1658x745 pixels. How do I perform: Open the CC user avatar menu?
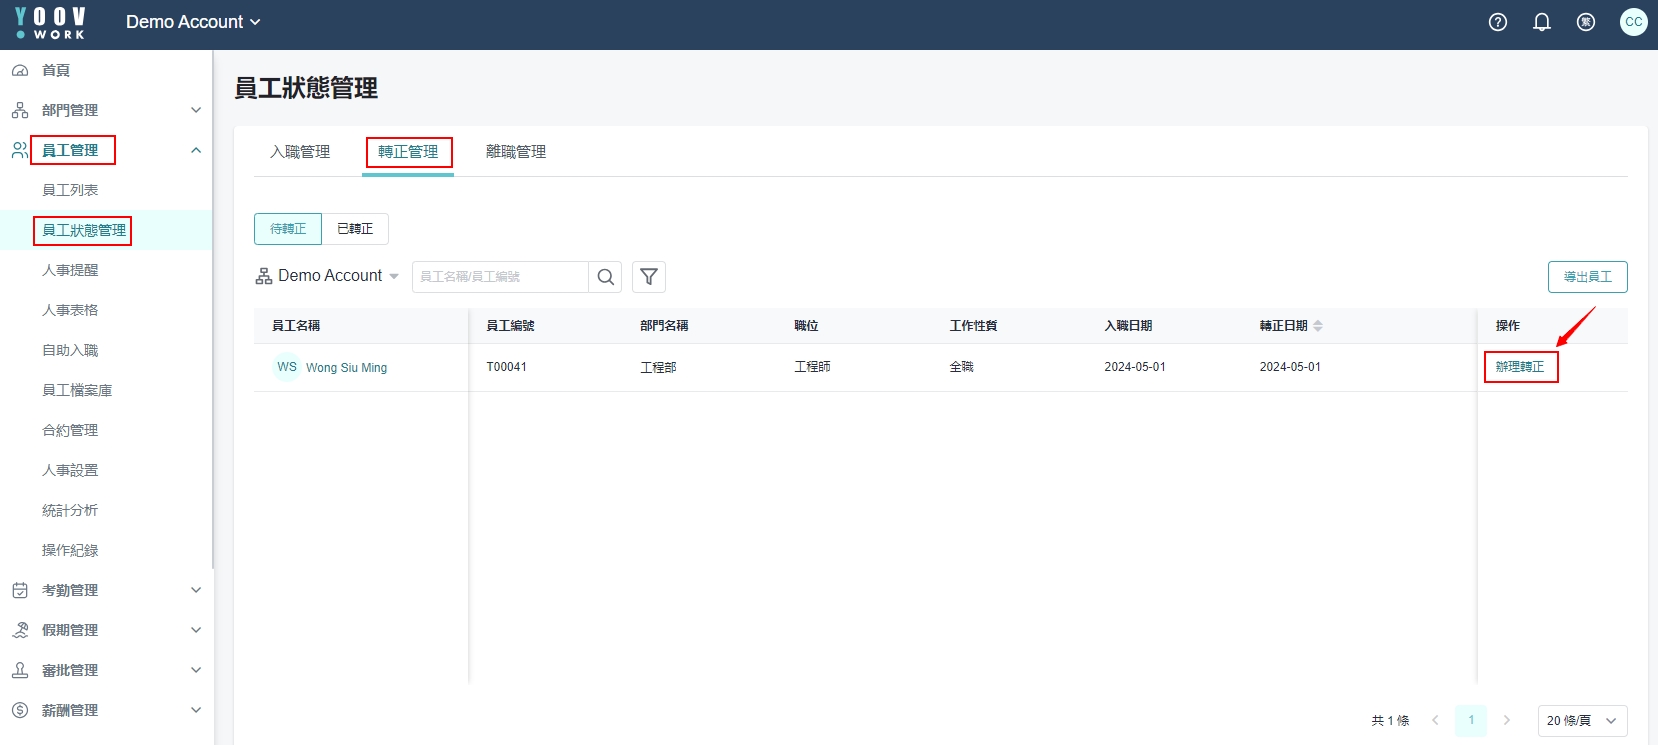point(1633,22)
